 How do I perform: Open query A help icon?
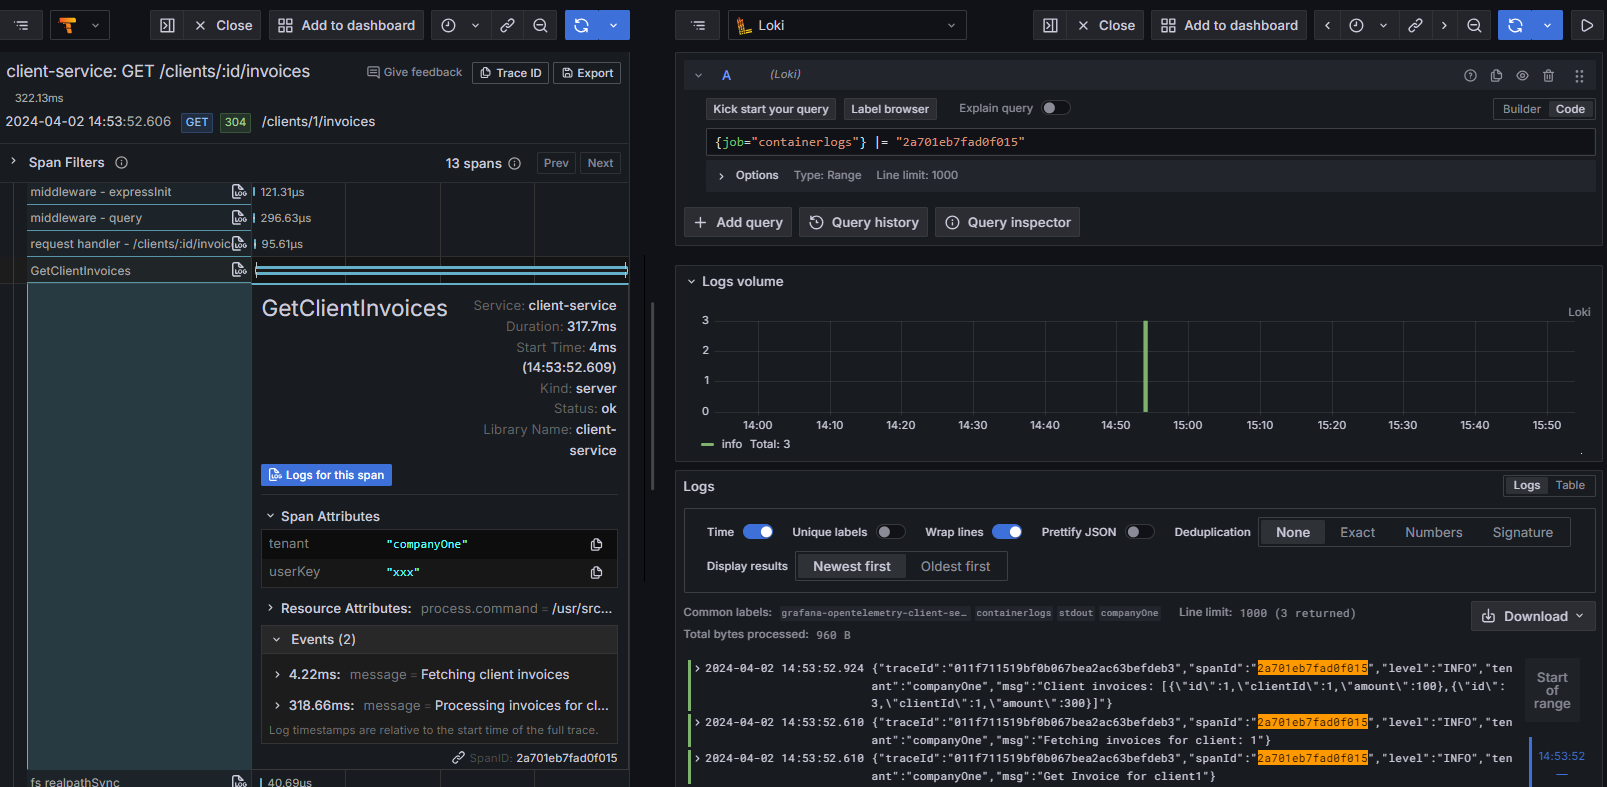pos(1470,75)
